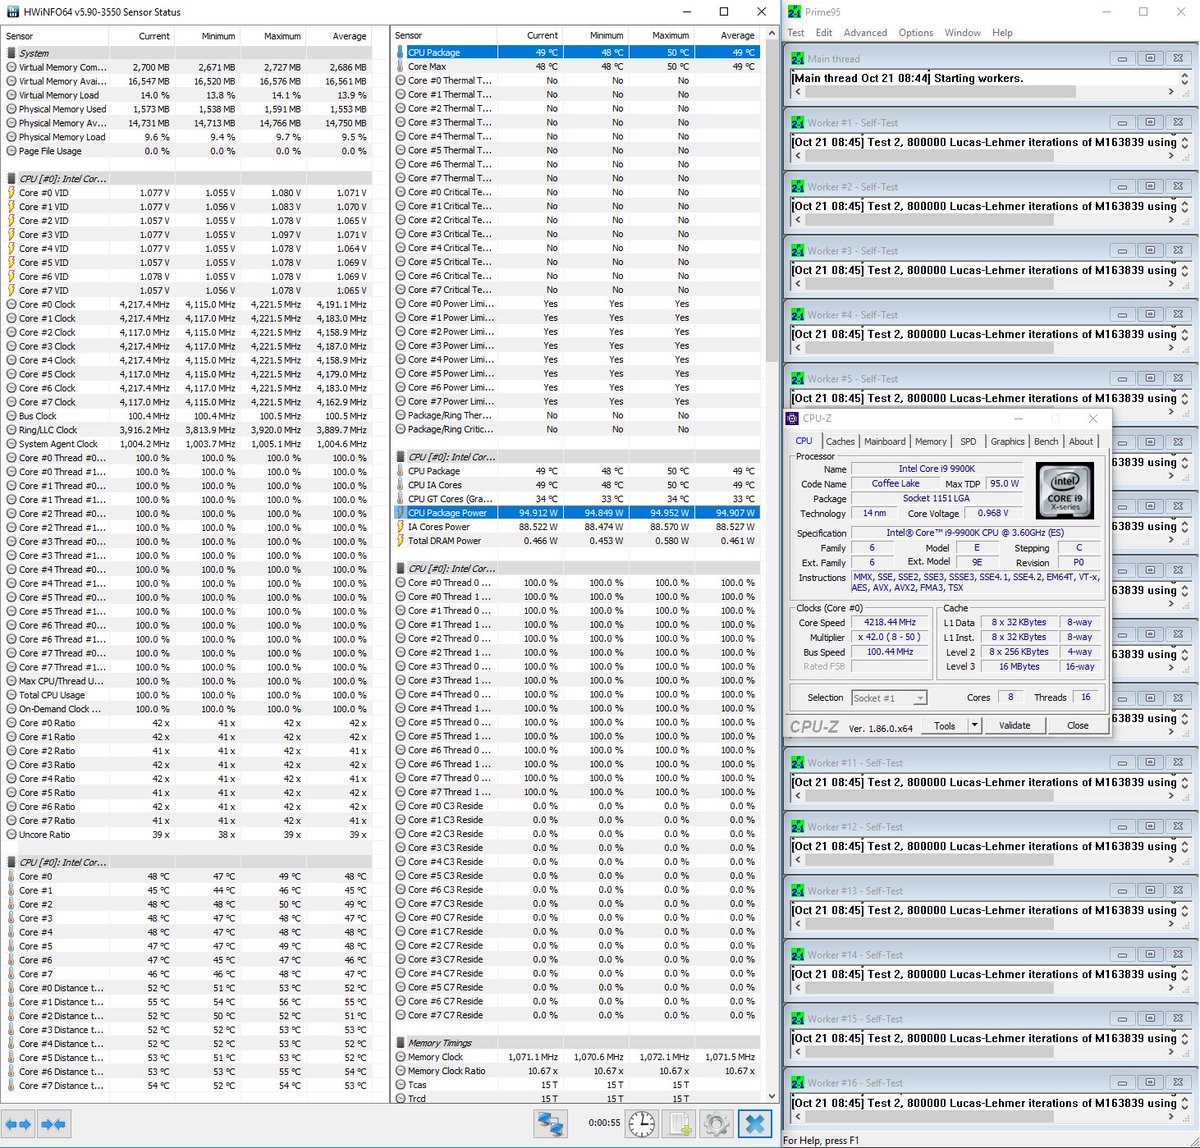1200x1148 pixels.
Task: Open HWiNFO sensor settings via gear icon
Action: click(716, 1123)
